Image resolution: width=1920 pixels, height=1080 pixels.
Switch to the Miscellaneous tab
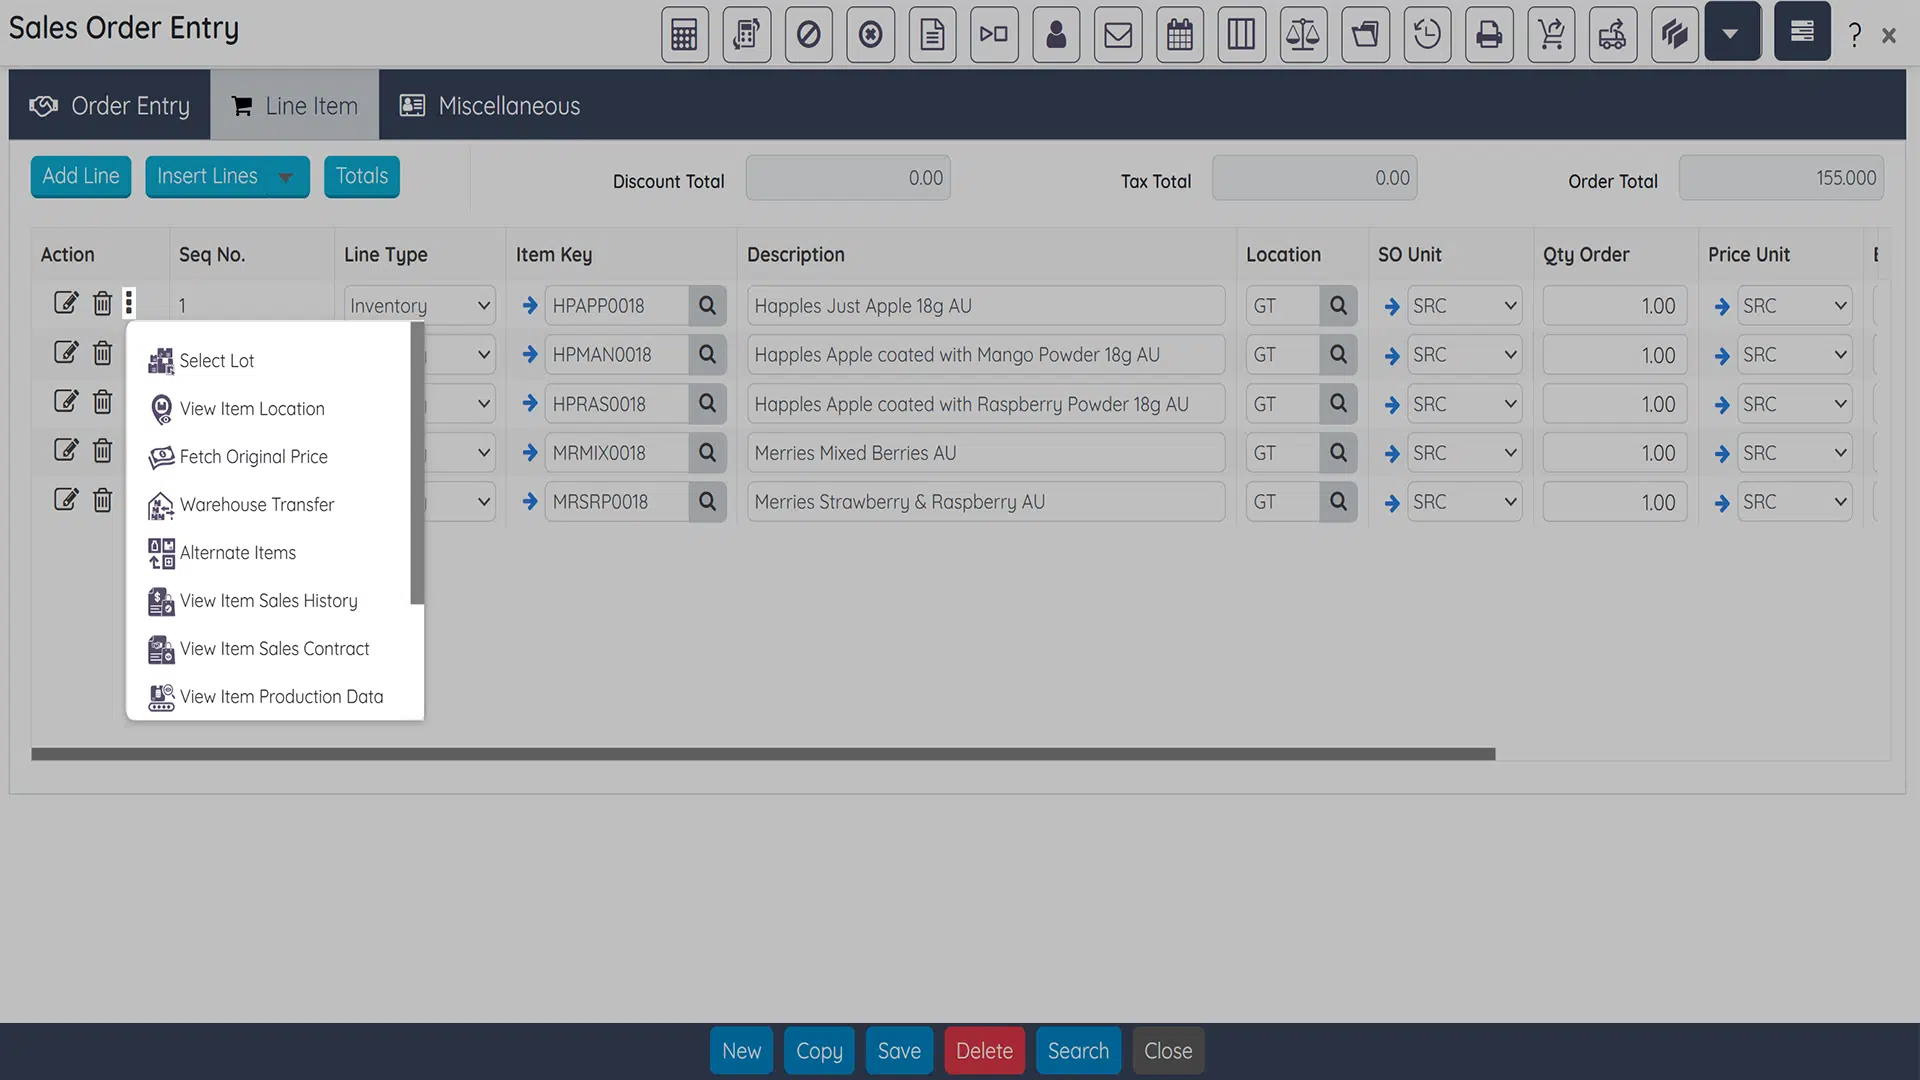pos(490,105)
